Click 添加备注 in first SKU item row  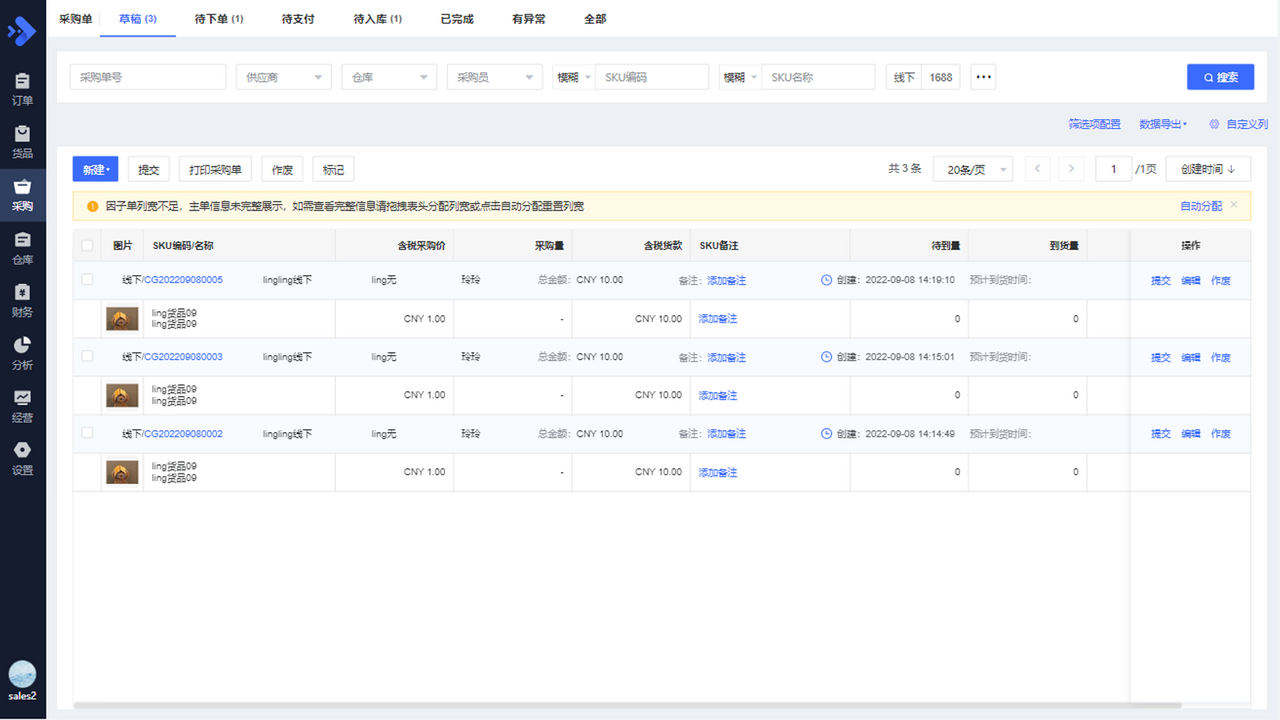pos(718,319)
